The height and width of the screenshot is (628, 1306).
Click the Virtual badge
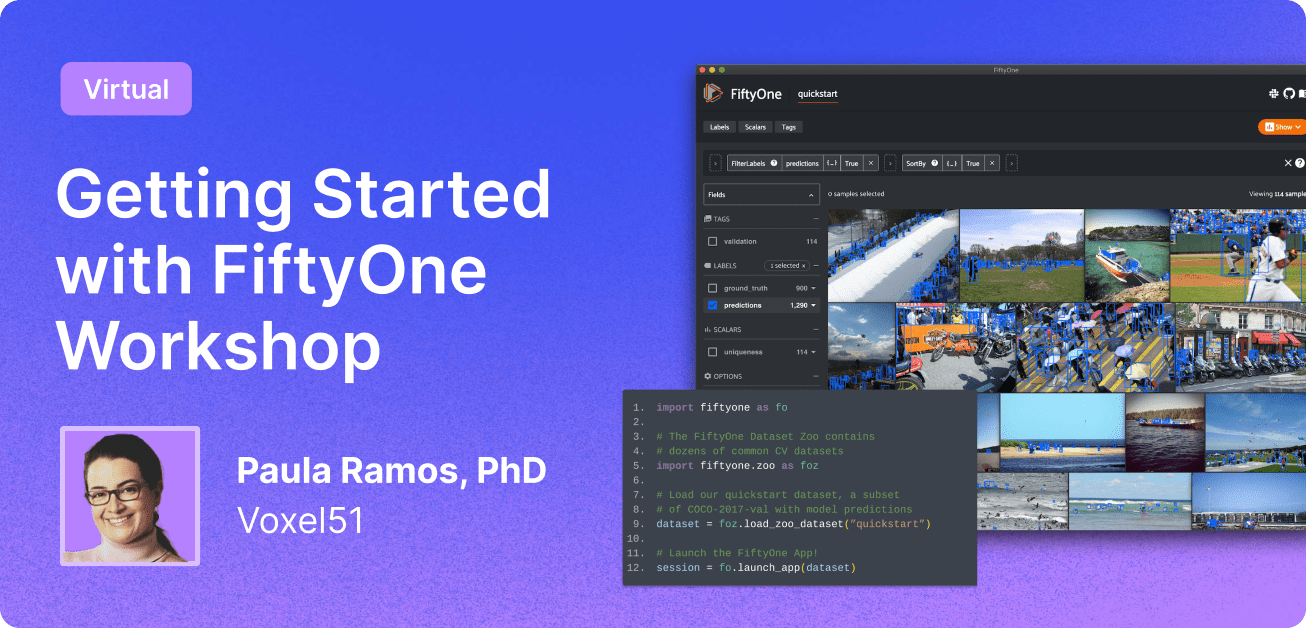click(126, 89)
